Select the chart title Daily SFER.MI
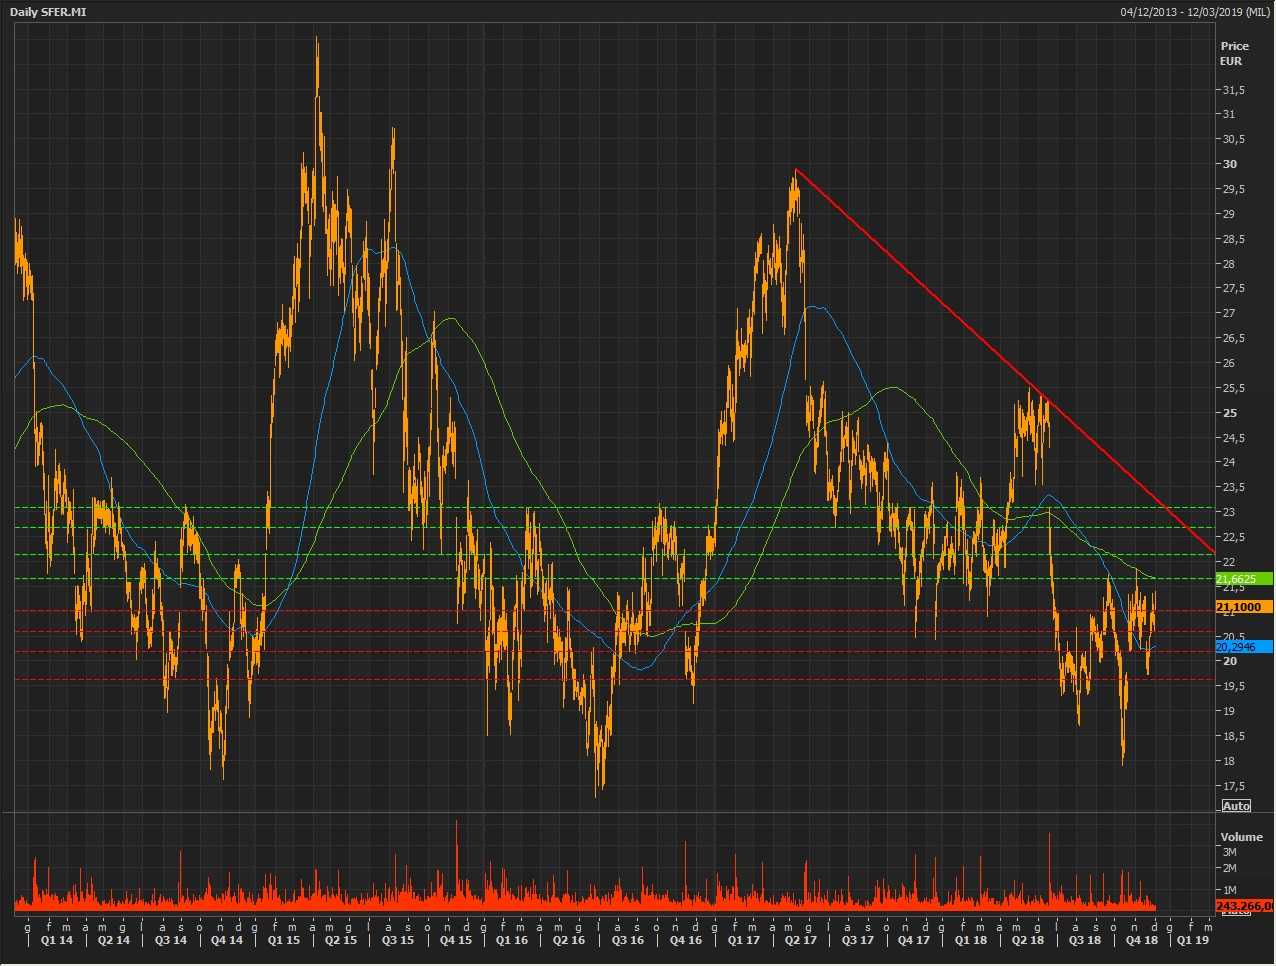The image size is (1276, 966). [x=48, y=12]
